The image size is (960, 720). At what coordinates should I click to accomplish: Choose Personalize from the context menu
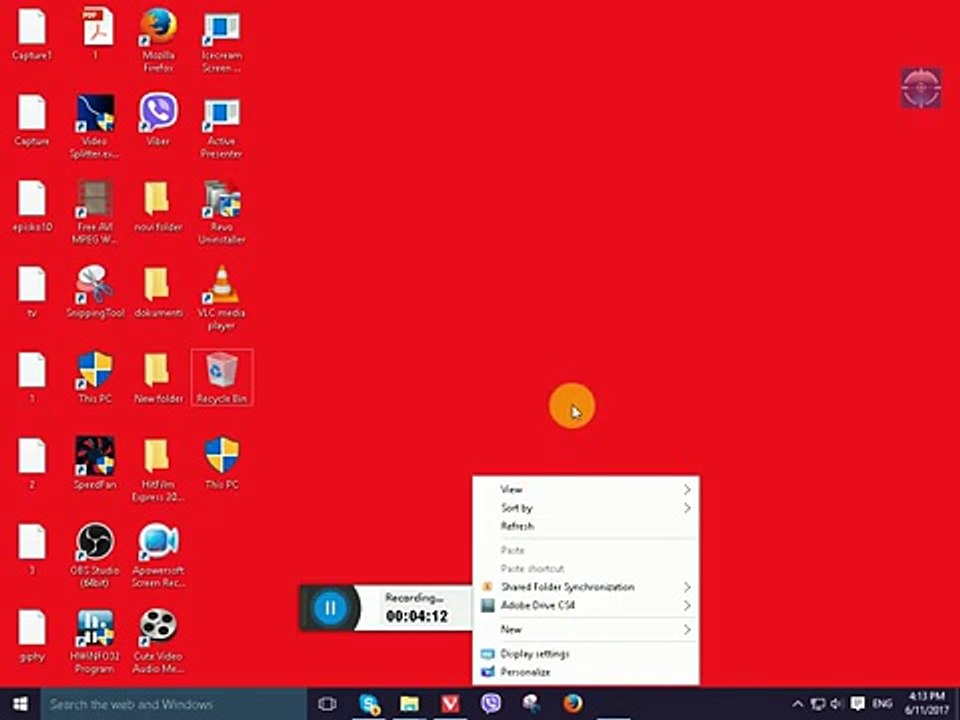point(586,672)
